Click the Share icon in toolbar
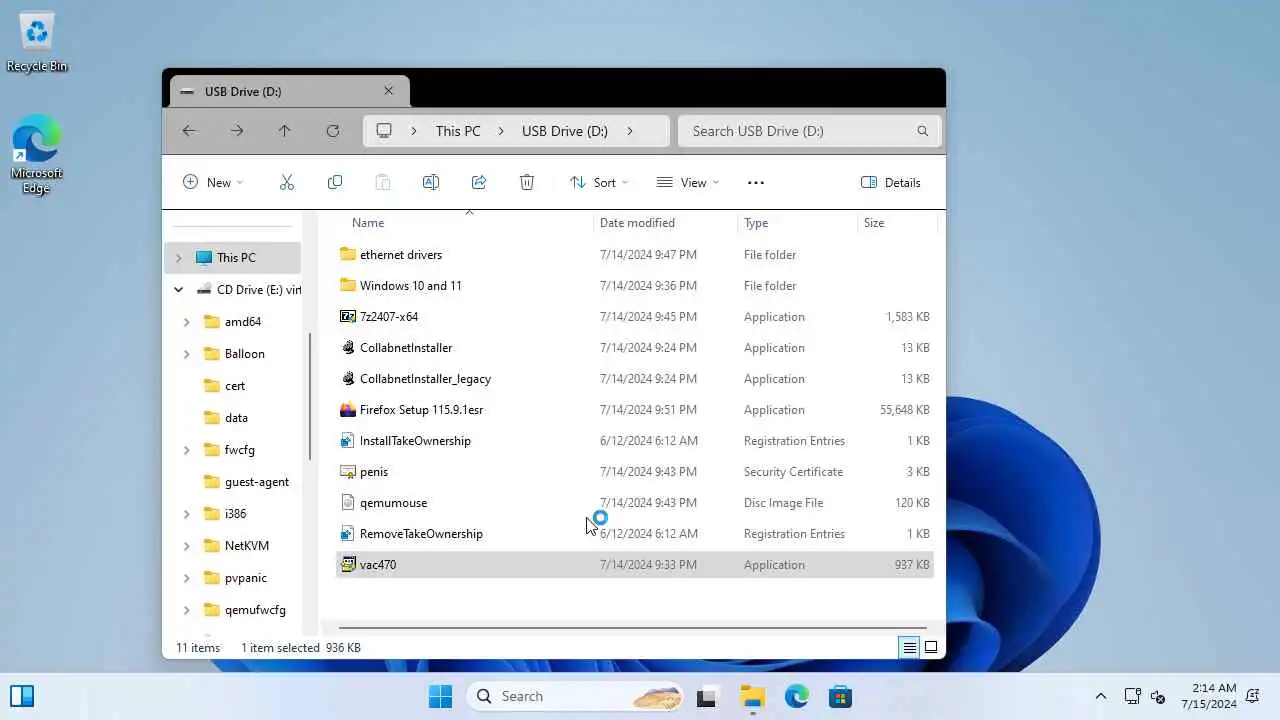The width and height of the screenshot is (1280, 720). [479, 182]
